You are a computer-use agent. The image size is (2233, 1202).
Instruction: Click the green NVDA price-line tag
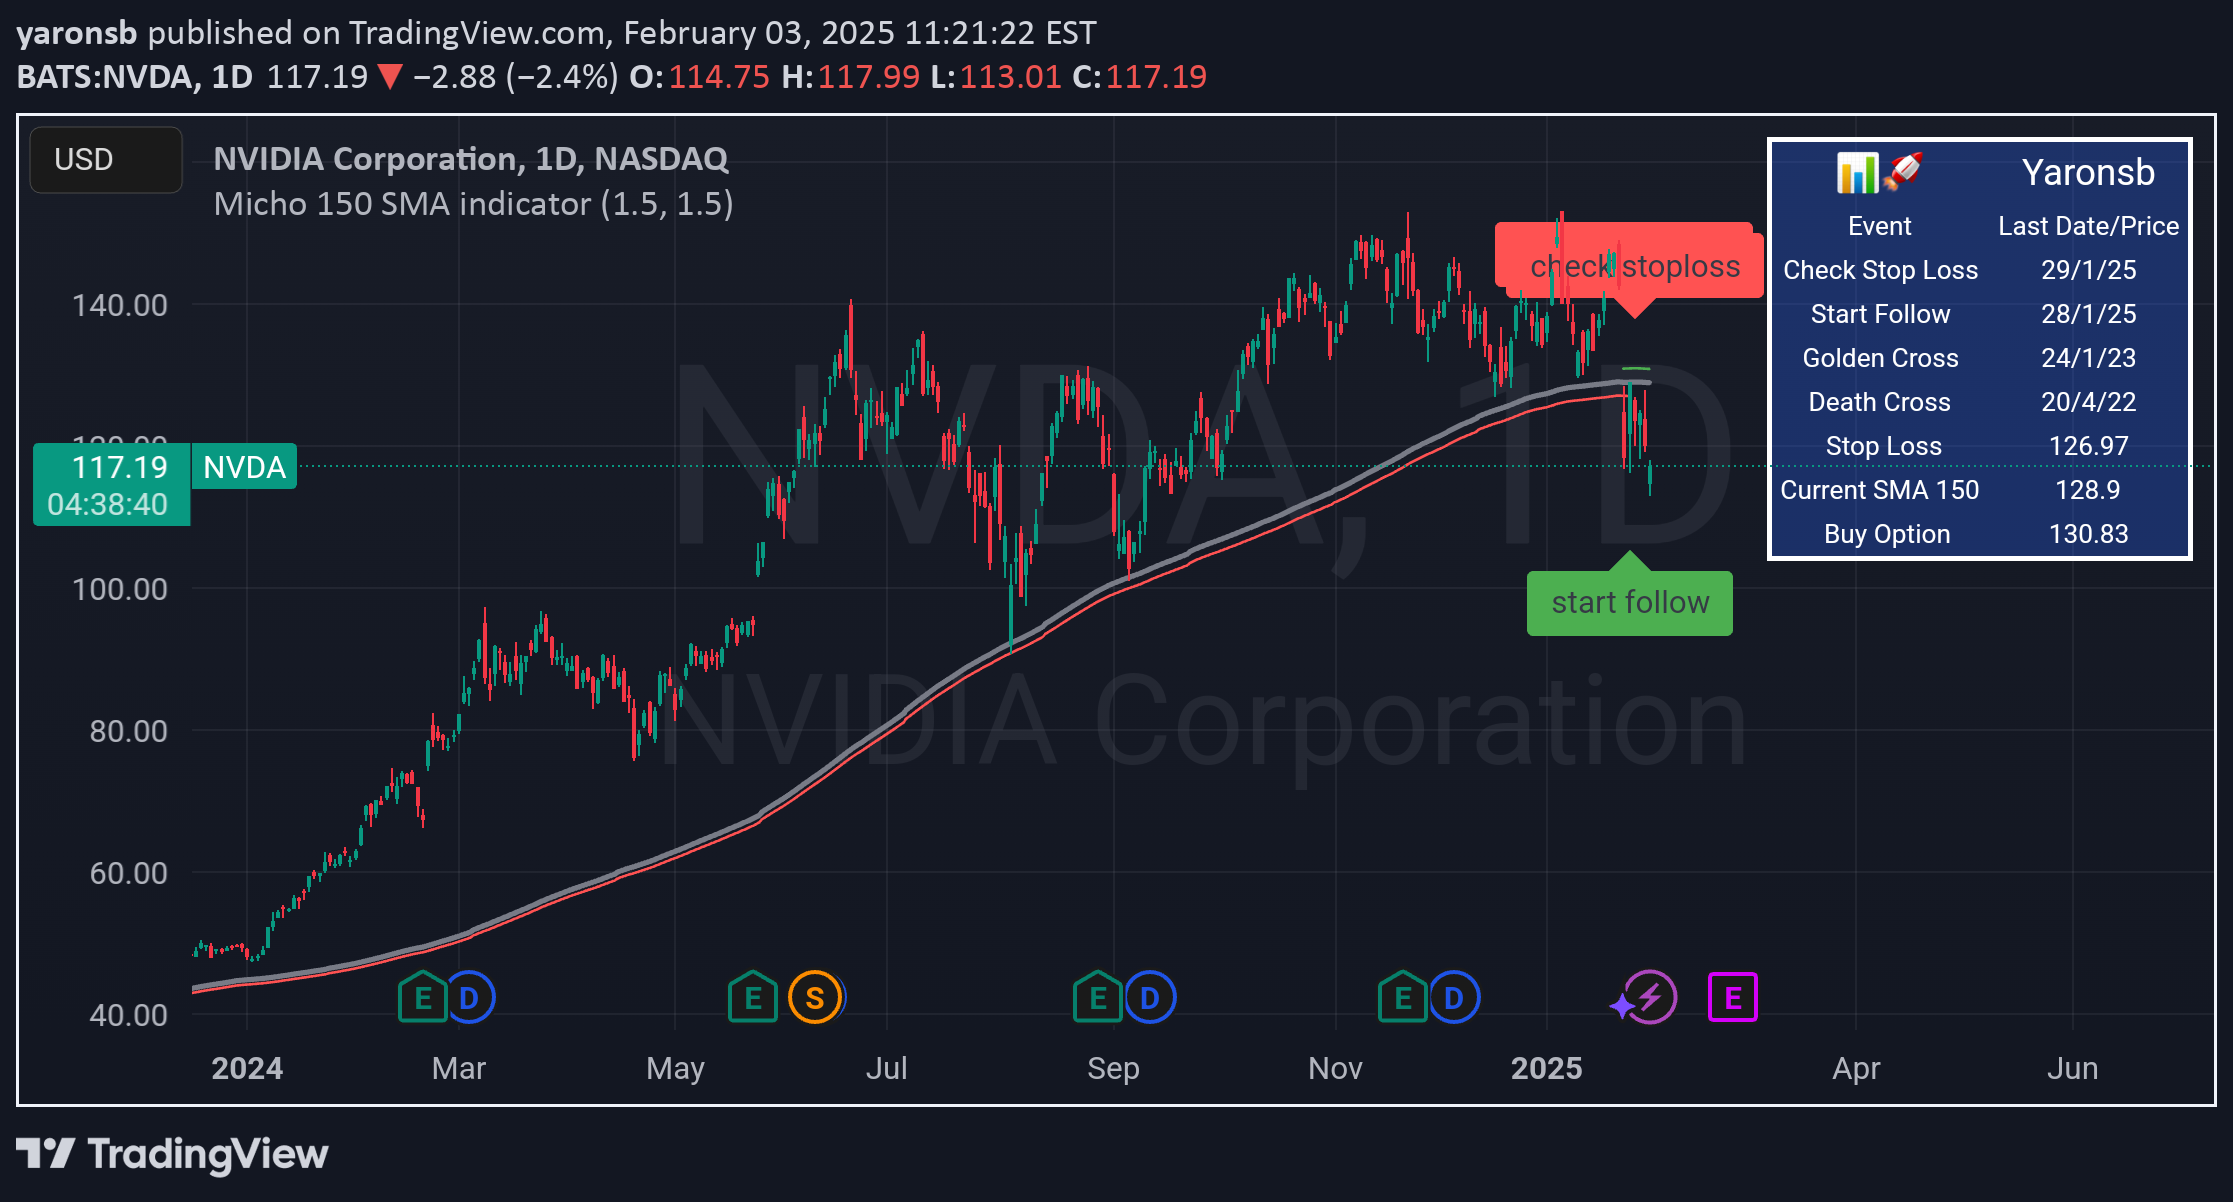click(x=244, y=467)
